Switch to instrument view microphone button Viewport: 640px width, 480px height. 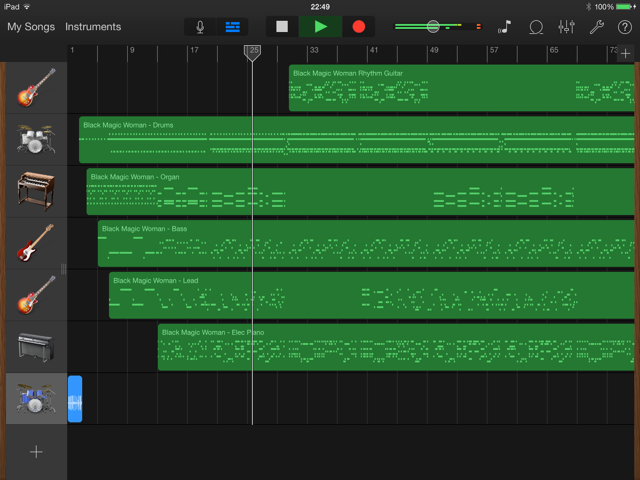click(x=200, y=27)
